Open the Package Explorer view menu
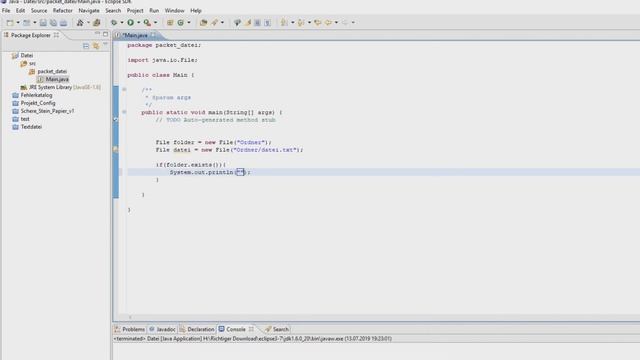Screen dimensions: 640x360 click(x=105, y=45)
